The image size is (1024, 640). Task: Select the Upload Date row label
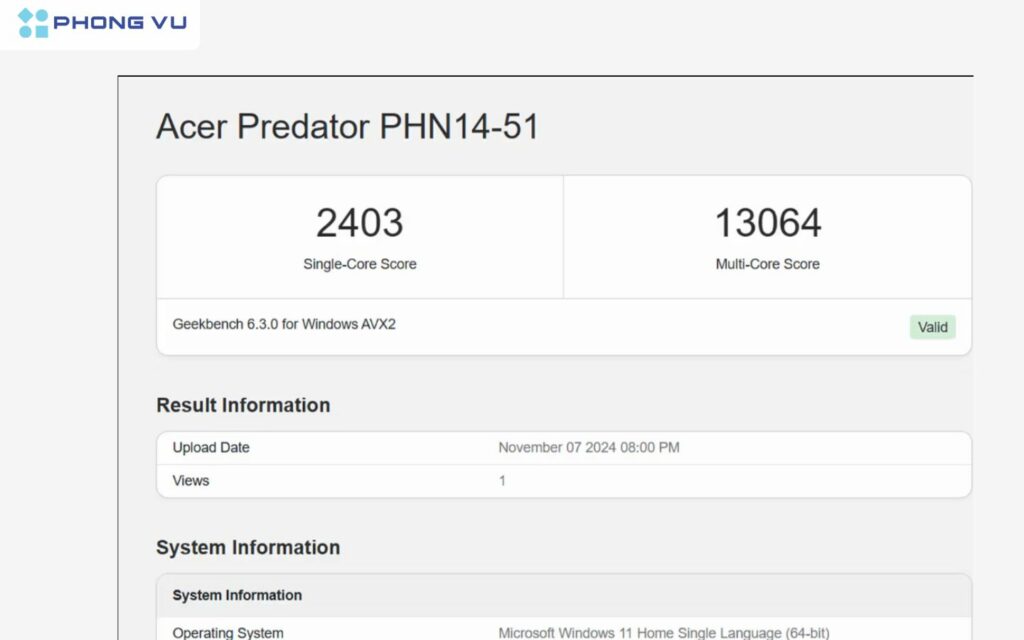(x=211, y=448)
